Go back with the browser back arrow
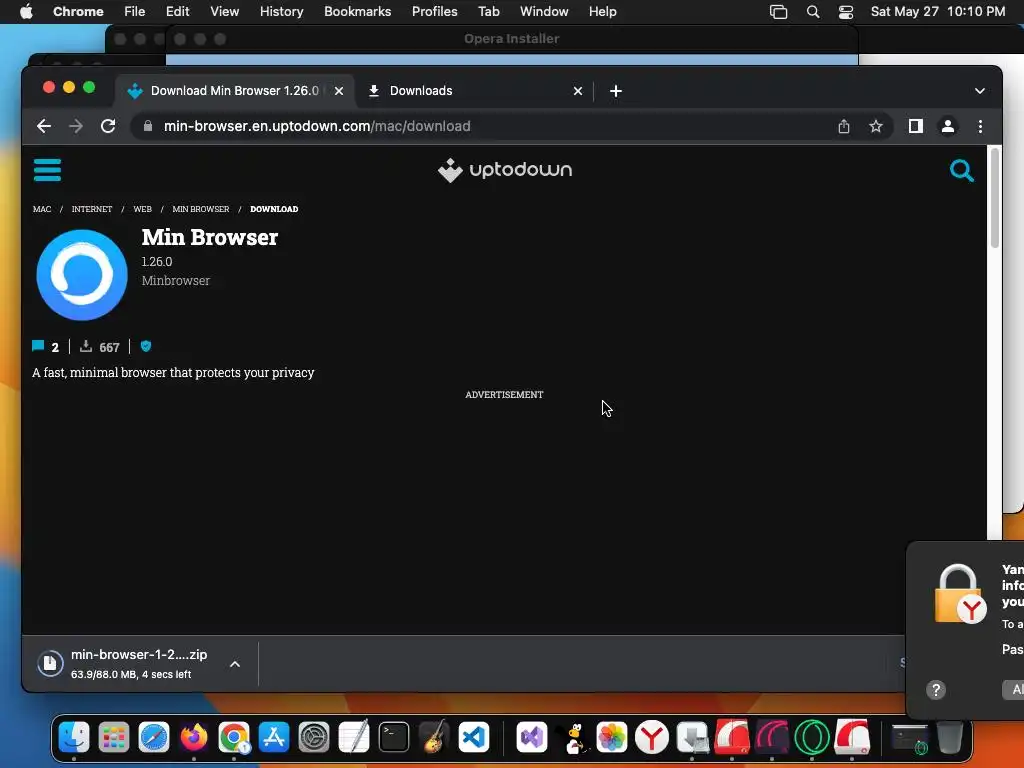Viewport: 1024px width, 768px height. coord(44,126)
